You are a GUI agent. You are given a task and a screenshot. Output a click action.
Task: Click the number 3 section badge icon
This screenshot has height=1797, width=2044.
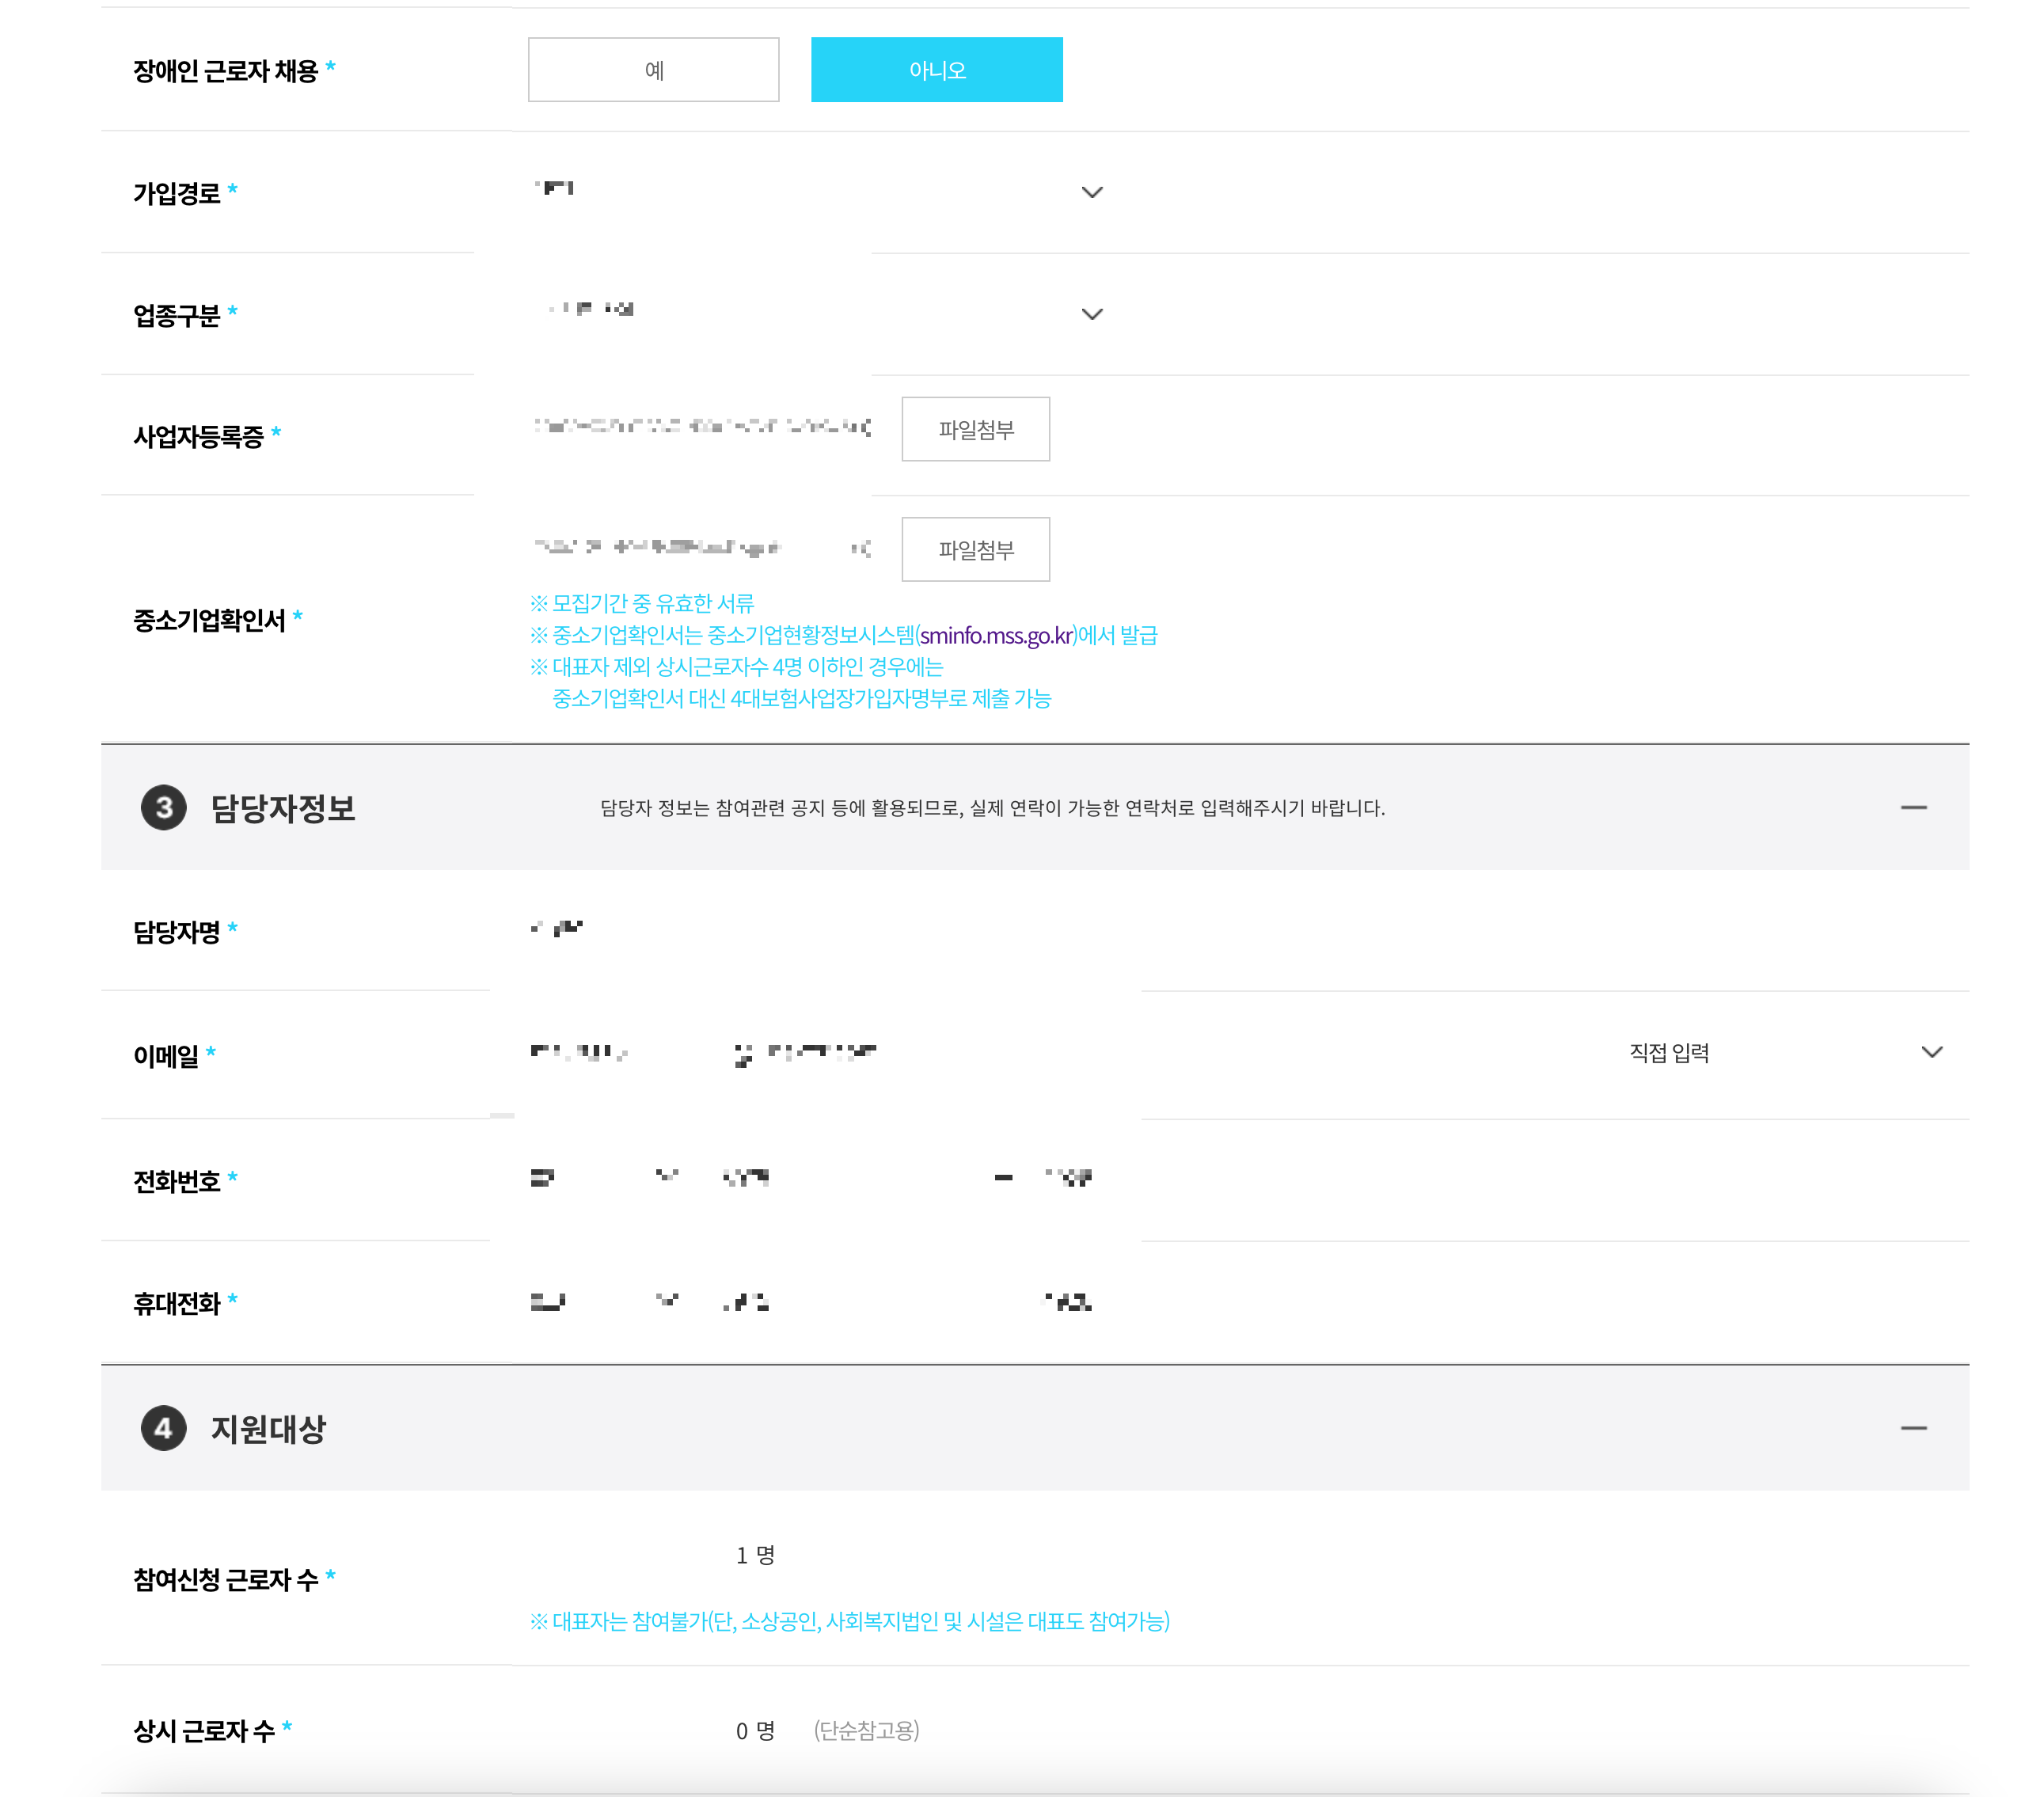click(164, 807)
